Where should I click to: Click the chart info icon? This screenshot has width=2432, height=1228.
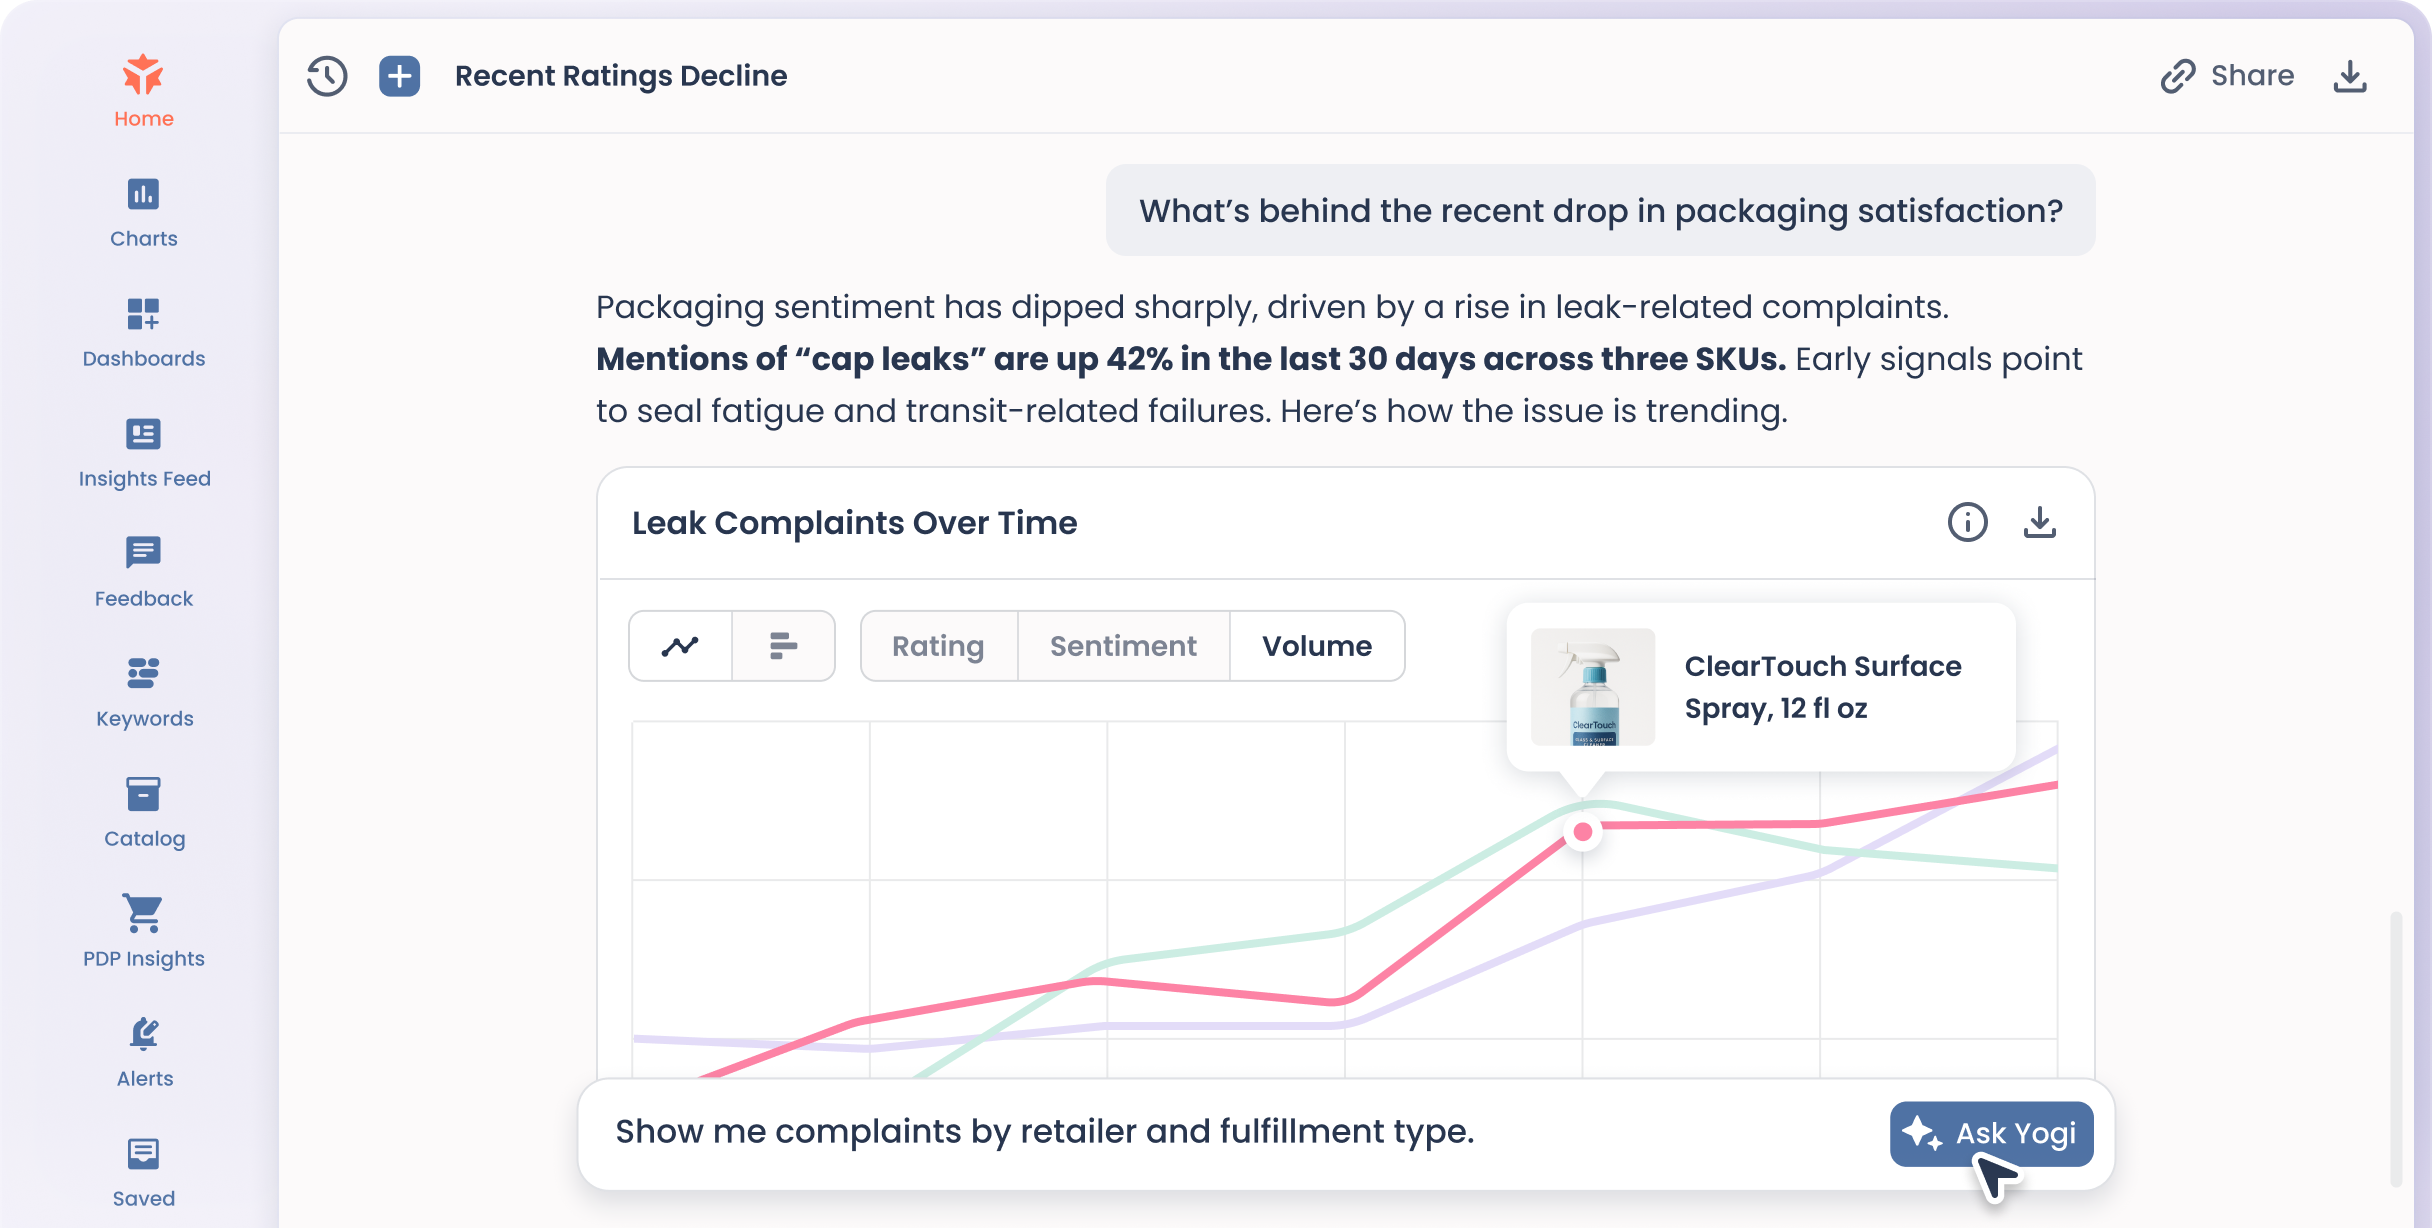[x=1967, y=522]
